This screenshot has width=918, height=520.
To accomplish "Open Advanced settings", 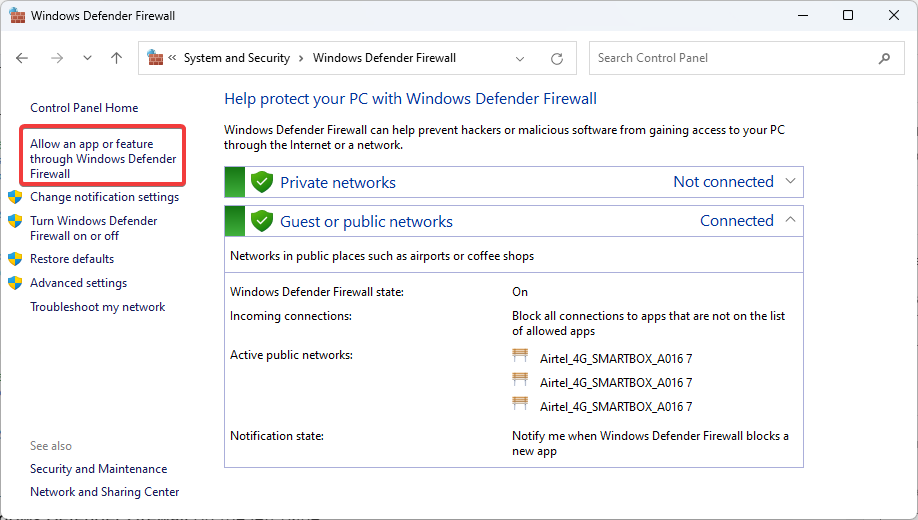I will click(78, 283).
